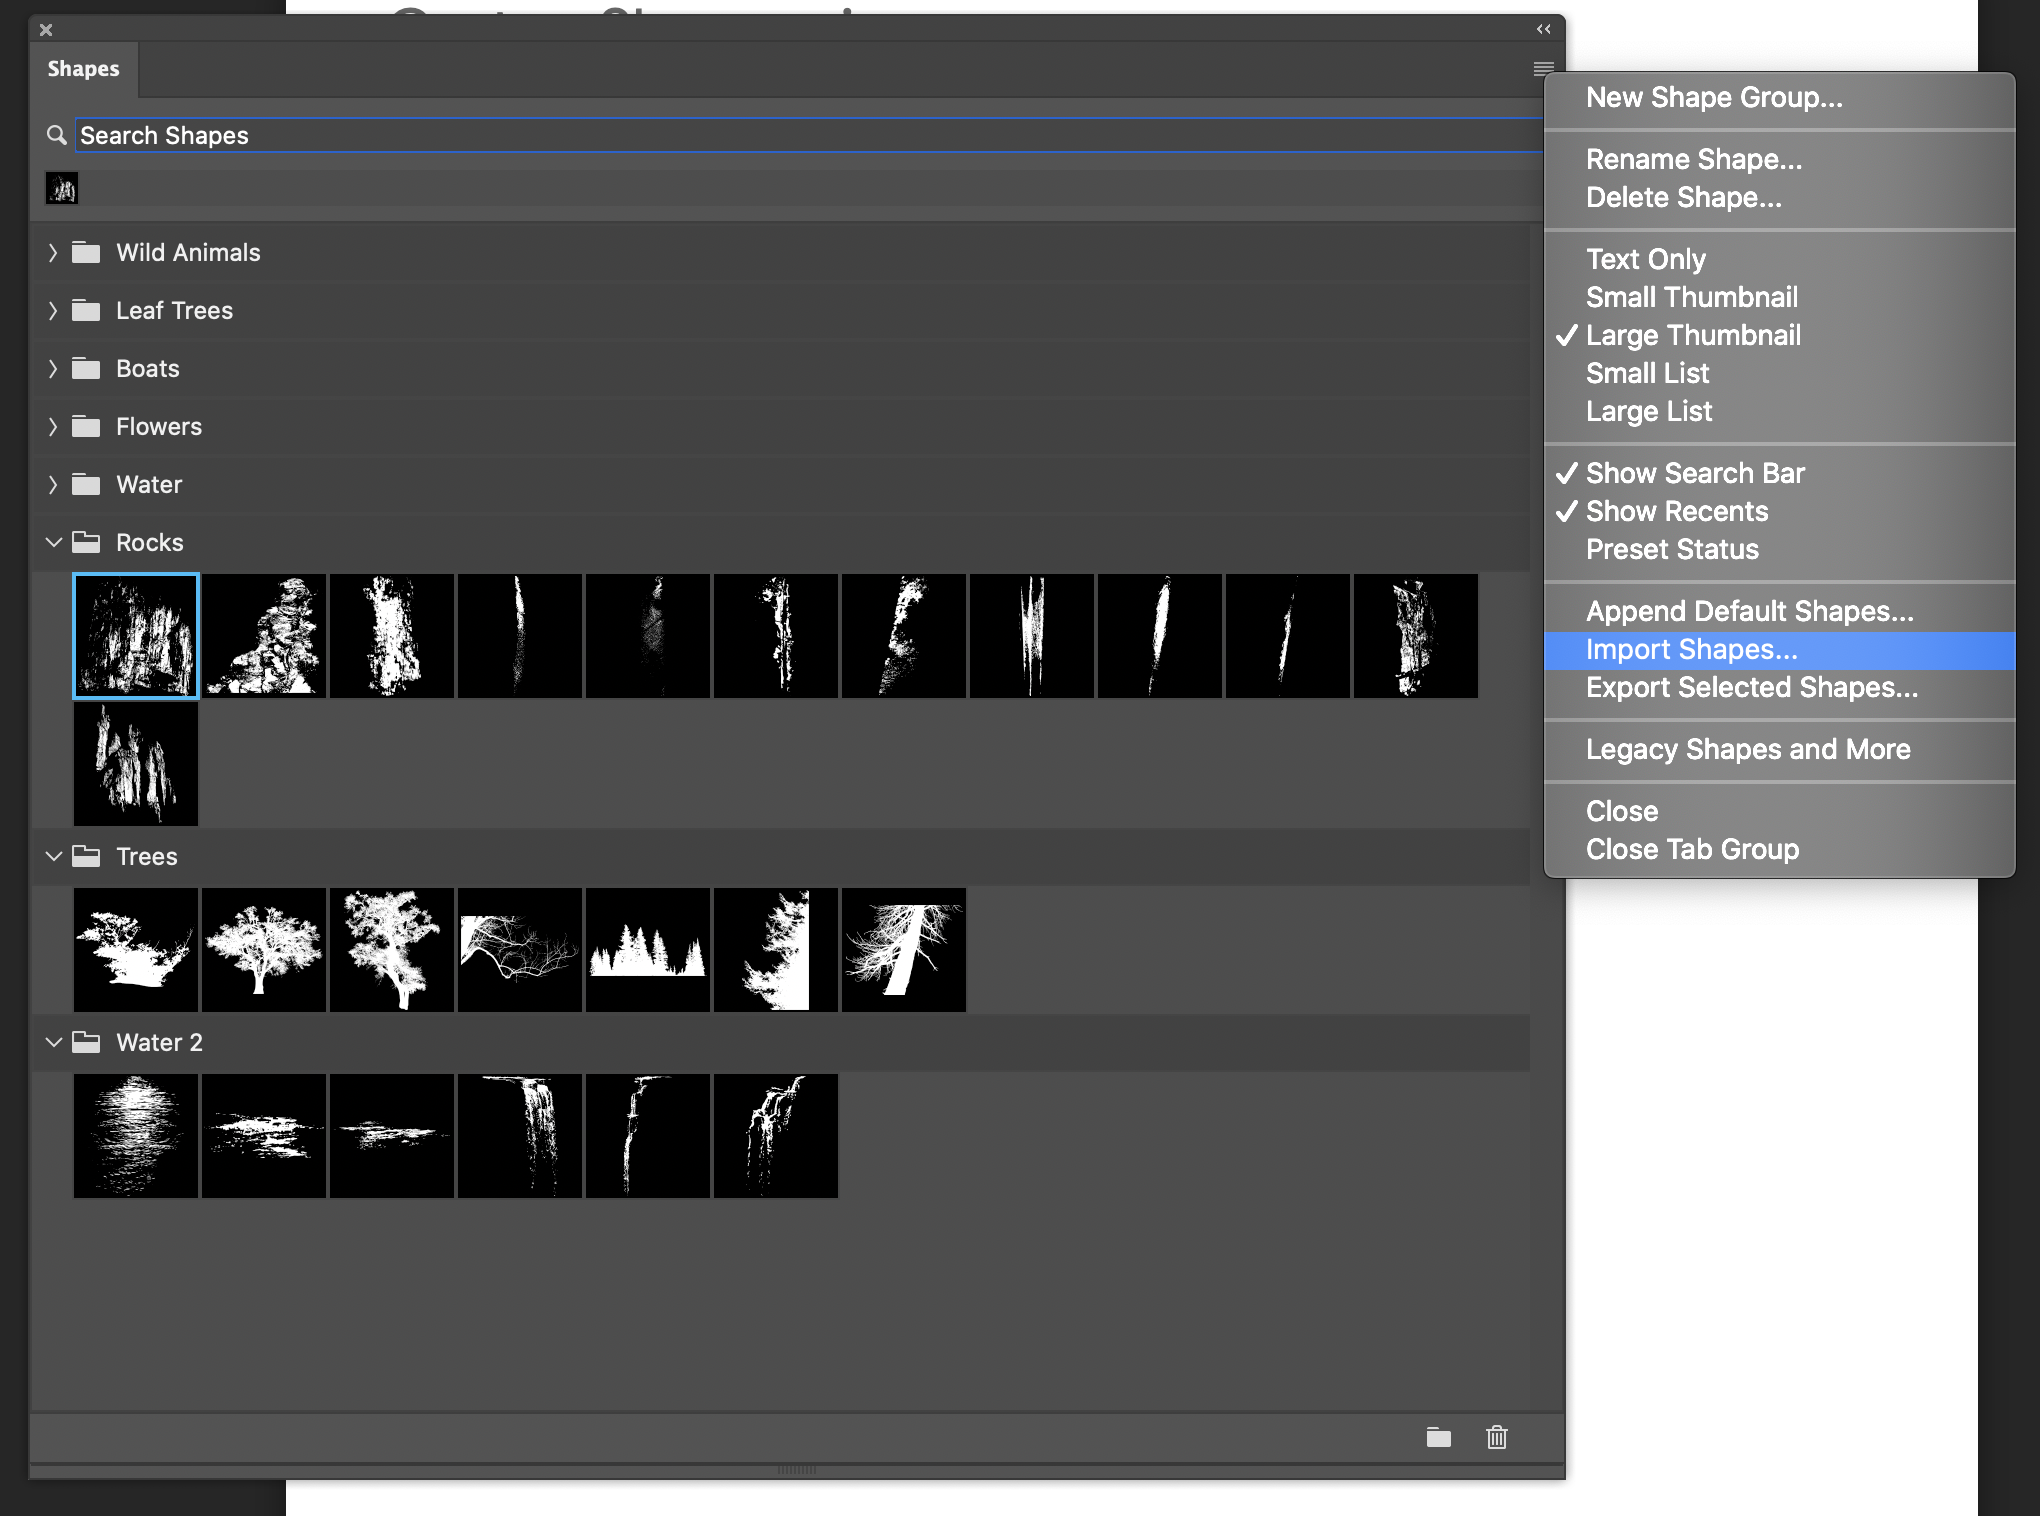Click the Water 2 folder icon

(86, 1042)
